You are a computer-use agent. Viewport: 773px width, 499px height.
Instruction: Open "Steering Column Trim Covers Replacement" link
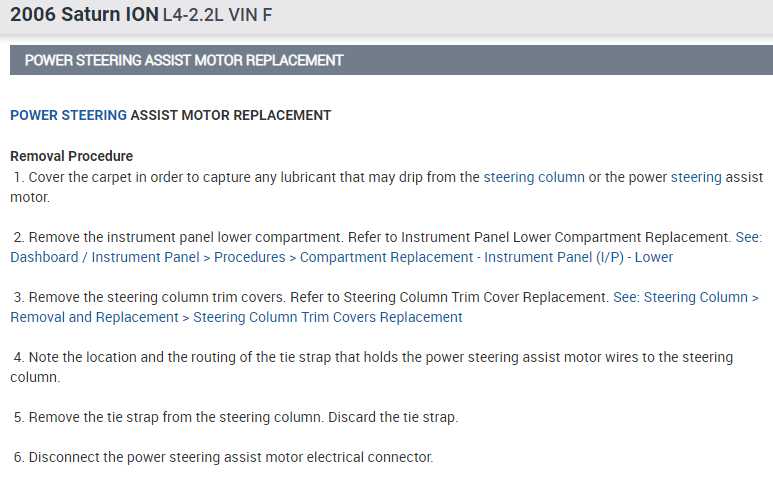coord(327,317)
